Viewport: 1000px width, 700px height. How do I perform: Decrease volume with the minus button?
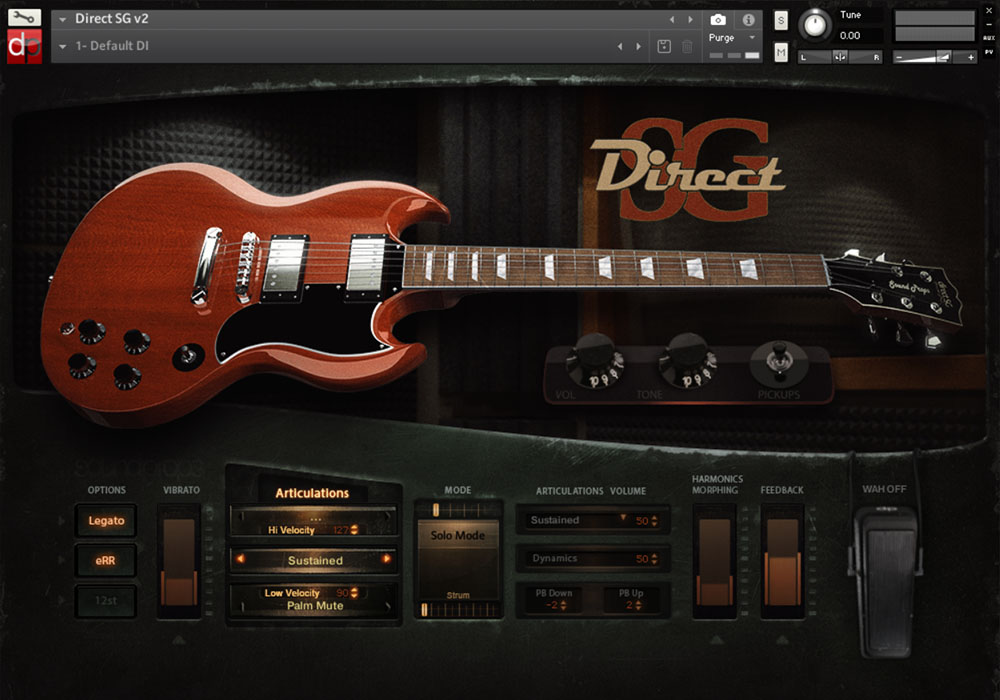pyautogui.click(x=899, y=57)
